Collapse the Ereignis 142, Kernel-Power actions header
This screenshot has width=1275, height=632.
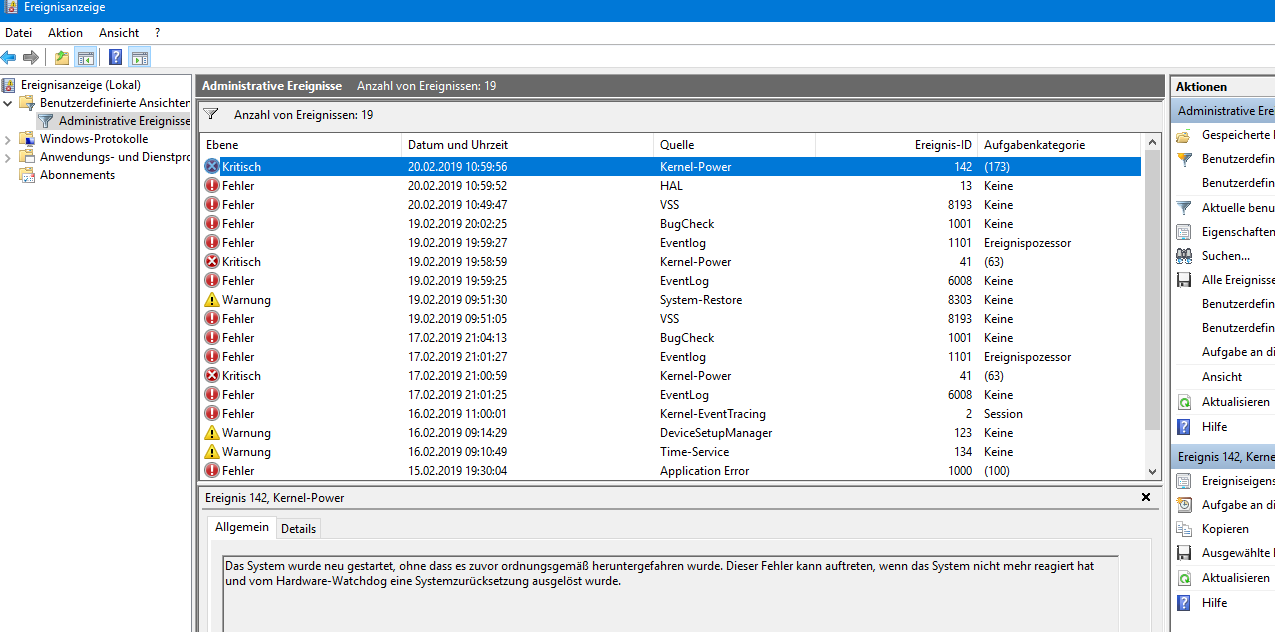point(1223,456)
